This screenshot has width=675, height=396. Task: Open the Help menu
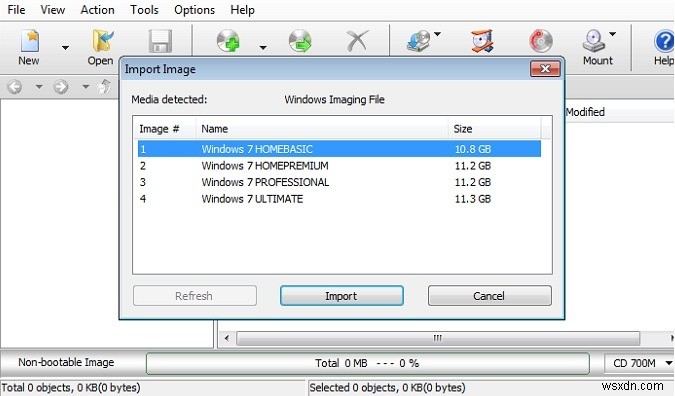[x=242, y=10]
